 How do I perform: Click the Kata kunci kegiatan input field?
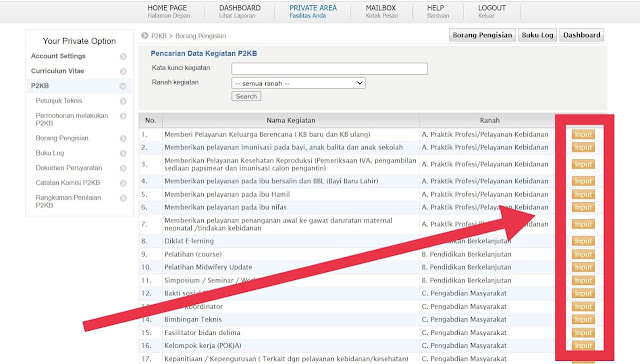(x=329, y=69)
